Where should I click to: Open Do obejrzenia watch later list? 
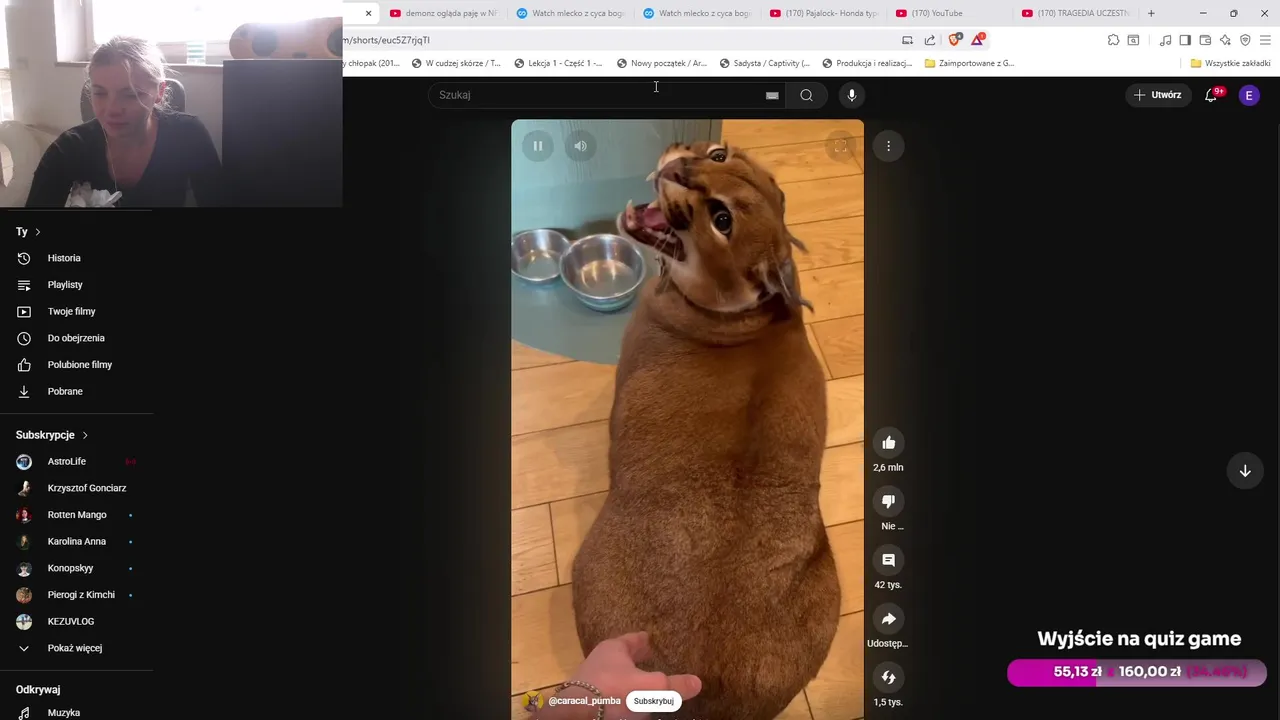point(77,338)
